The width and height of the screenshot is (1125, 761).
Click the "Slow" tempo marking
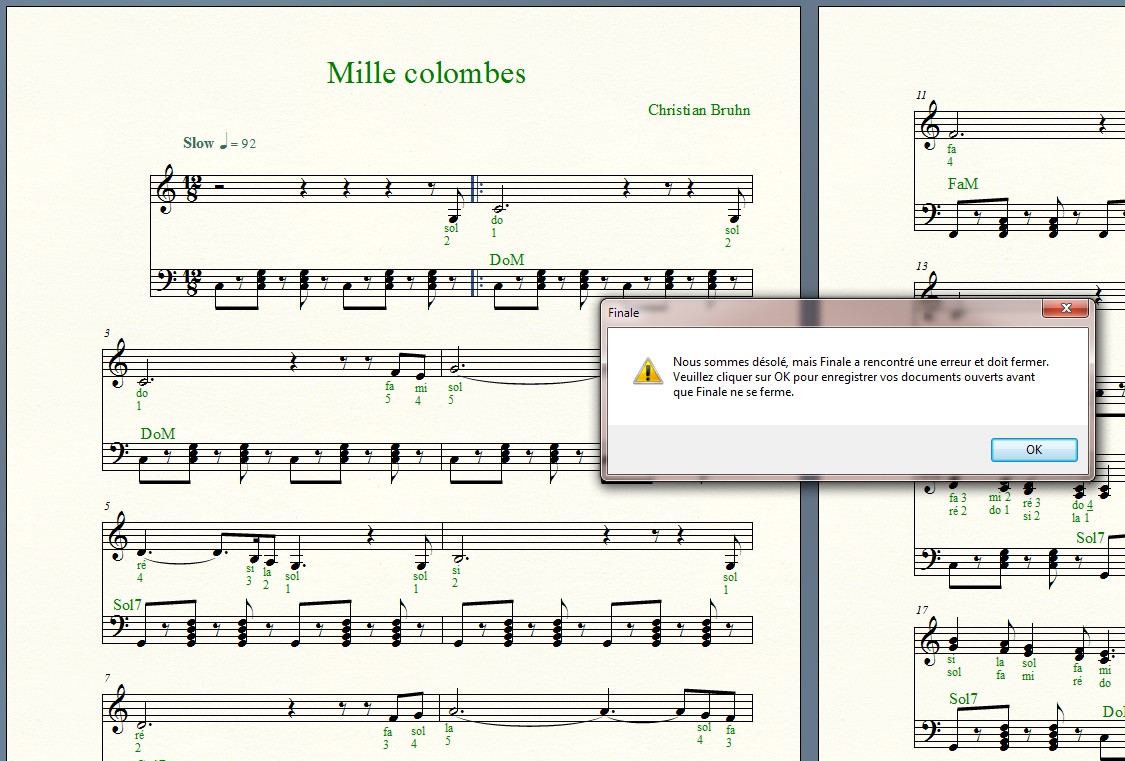click(199, 143)
